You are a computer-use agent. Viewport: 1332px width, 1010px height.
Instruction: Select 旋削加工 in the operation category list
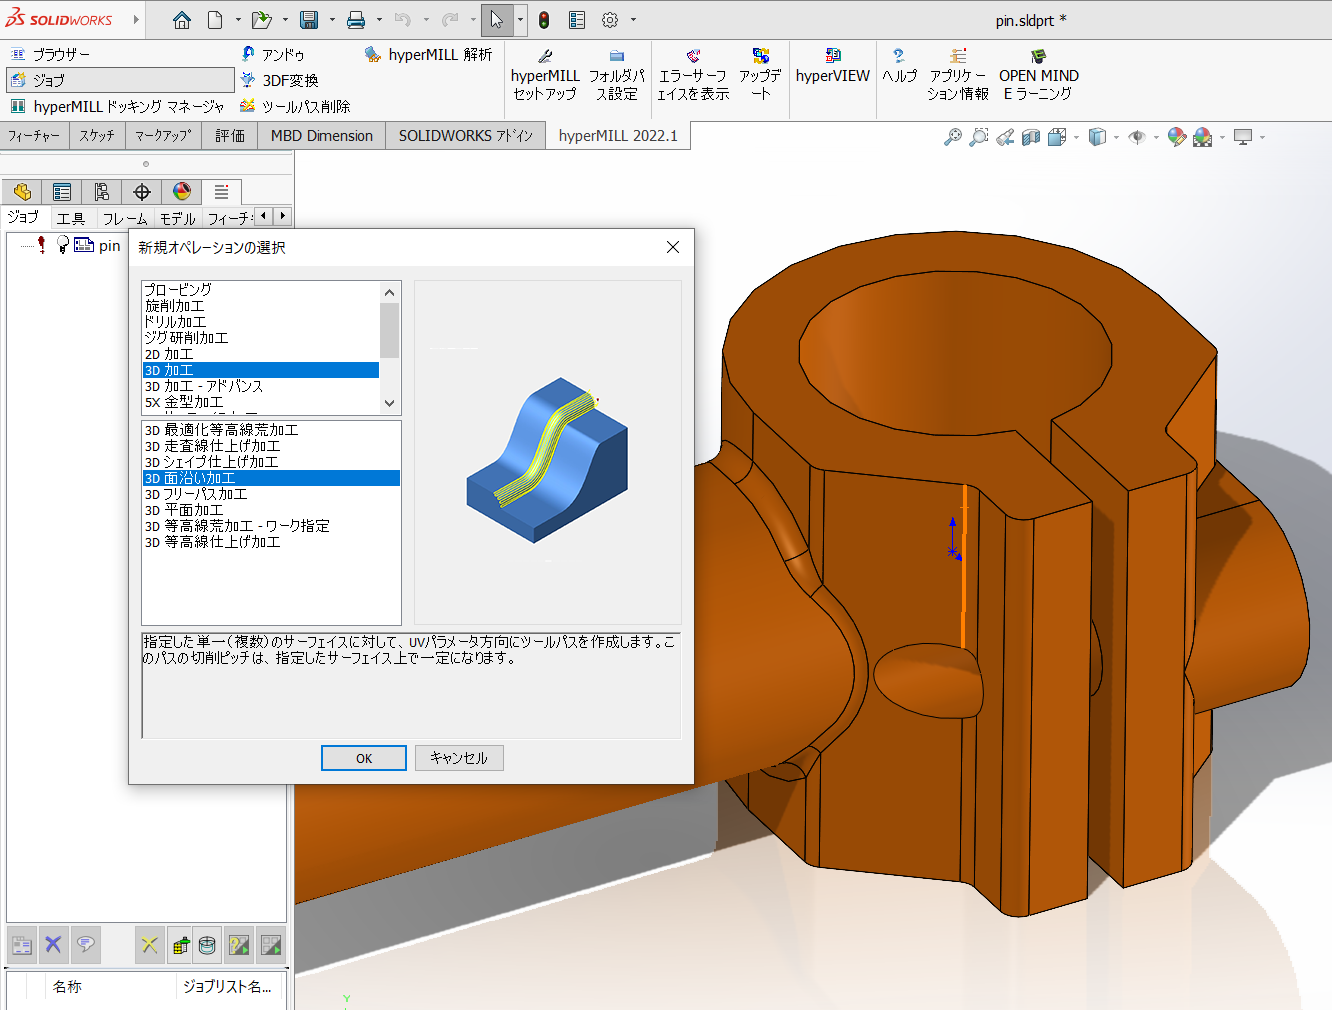coord(261,306)
